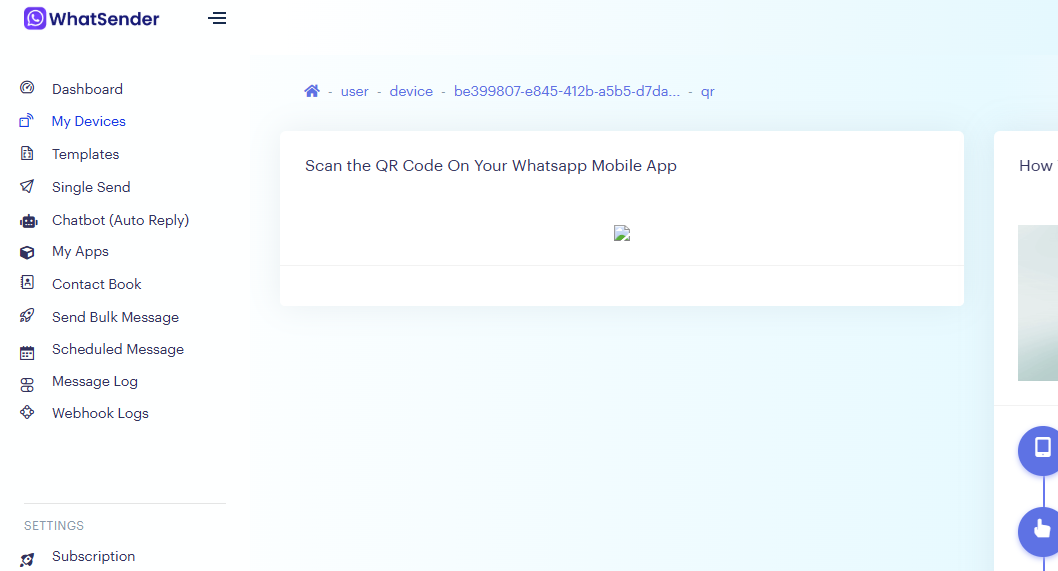View the Message Log
The width and height of the screenshot is (1058, 571).
click(x=94, y=381)
